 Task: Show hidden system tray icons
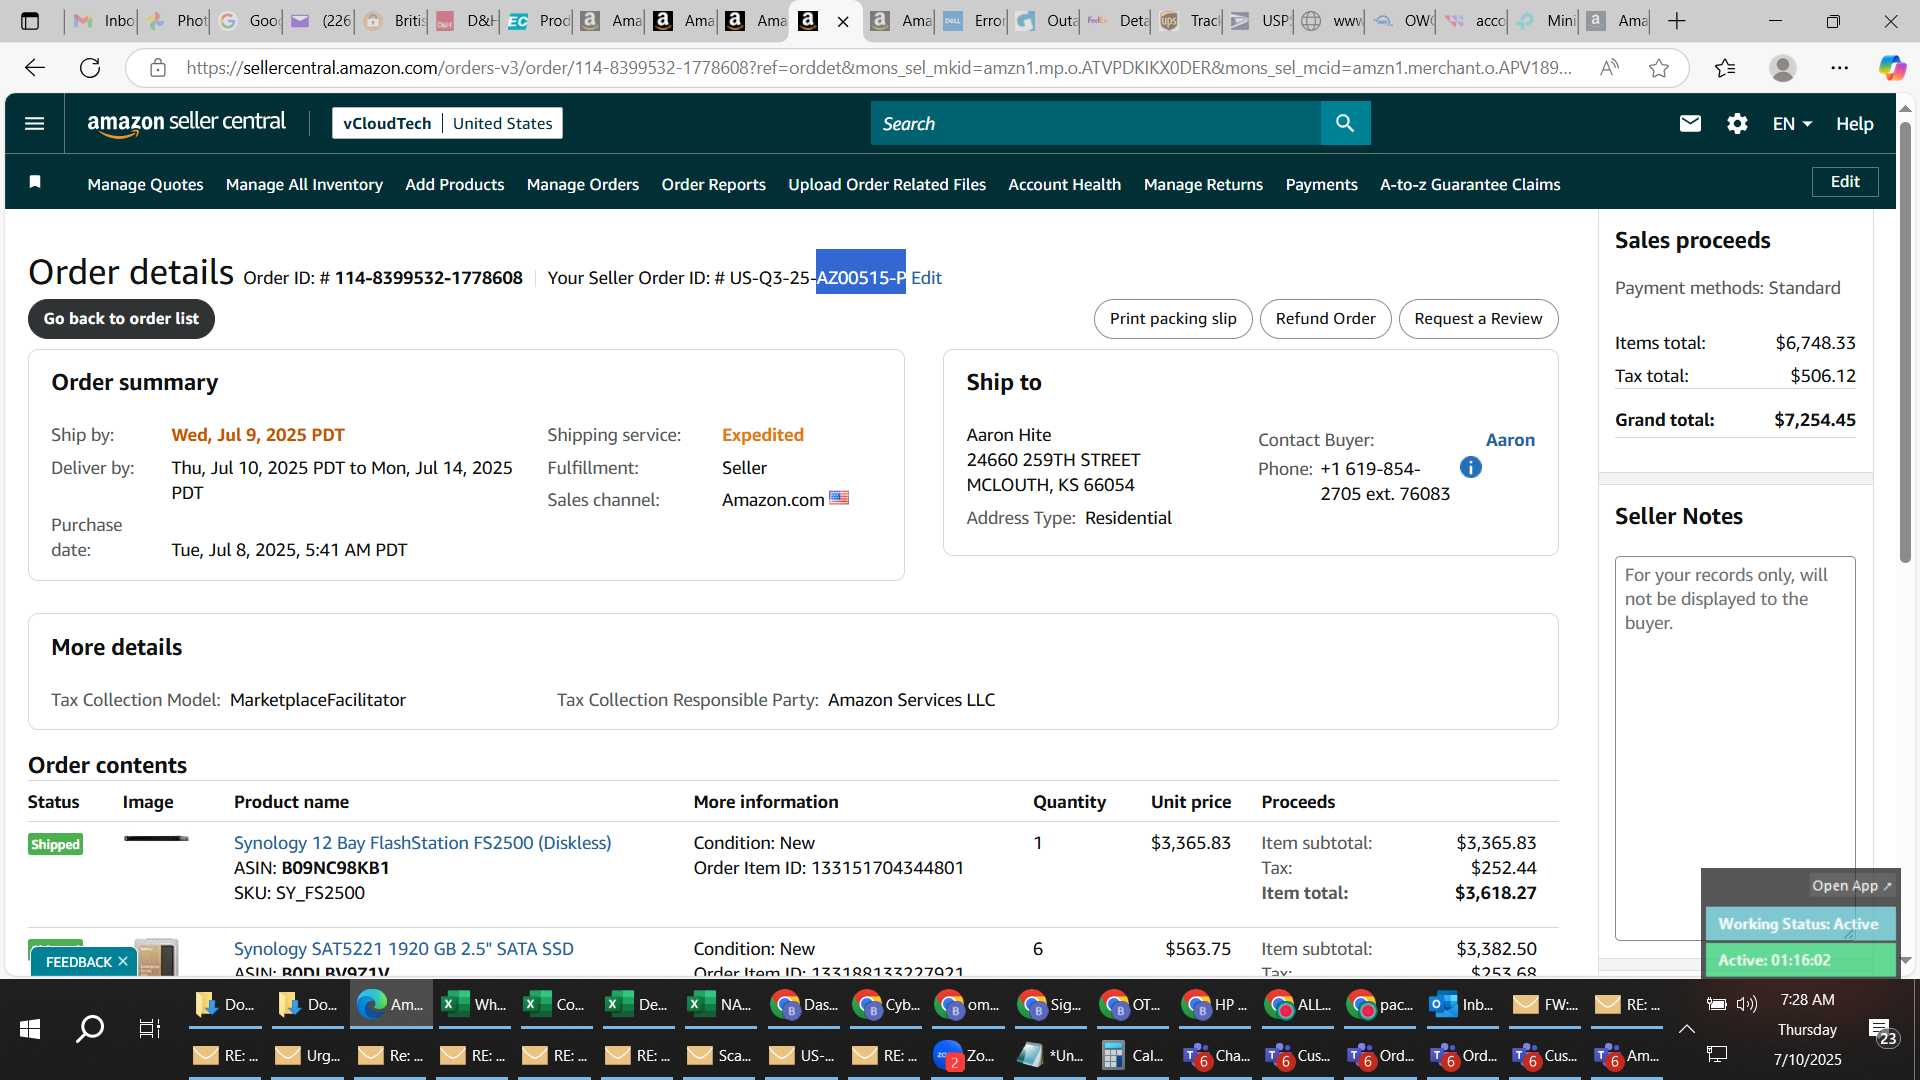[1687, 1029]
